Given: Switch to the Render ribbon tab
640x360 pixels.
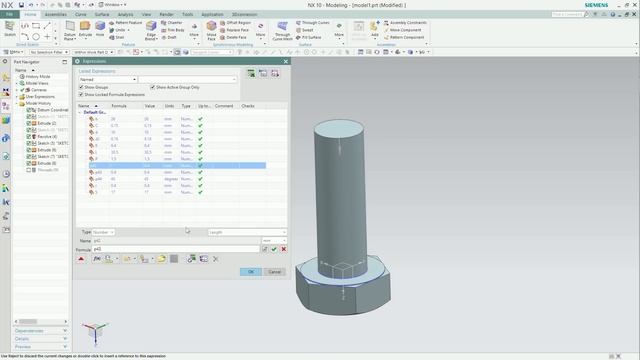Looking at the screenshot, I should pos(166,14).
